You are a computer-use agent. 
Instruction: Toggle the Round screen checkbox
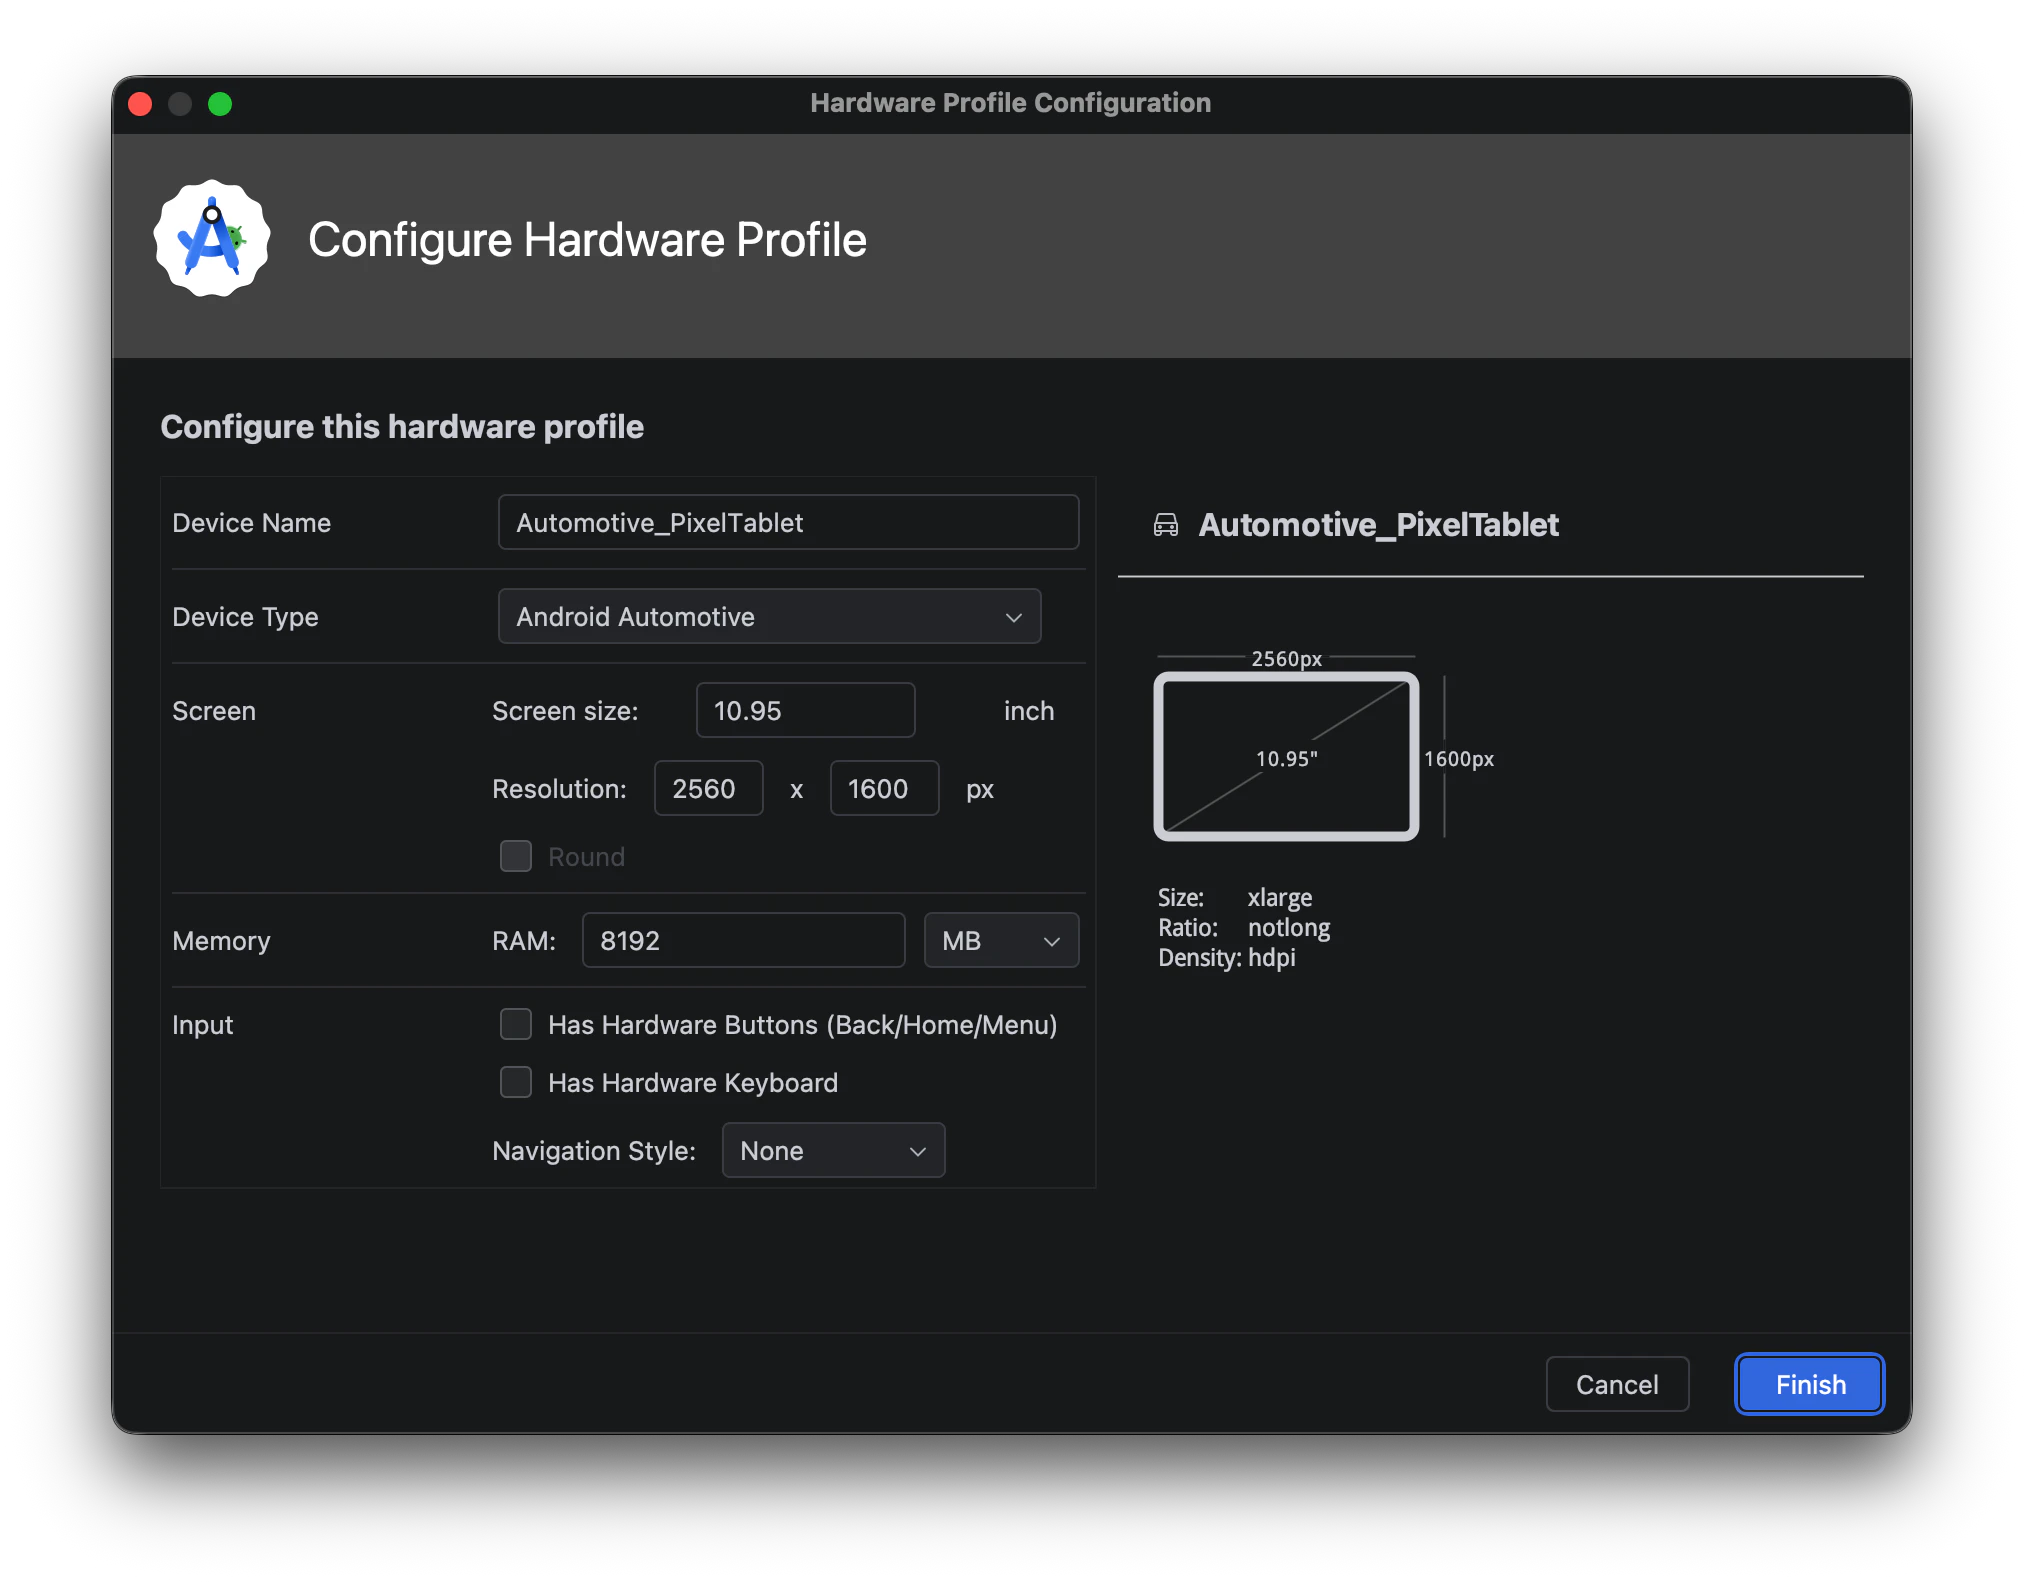(x=516, y=856)
